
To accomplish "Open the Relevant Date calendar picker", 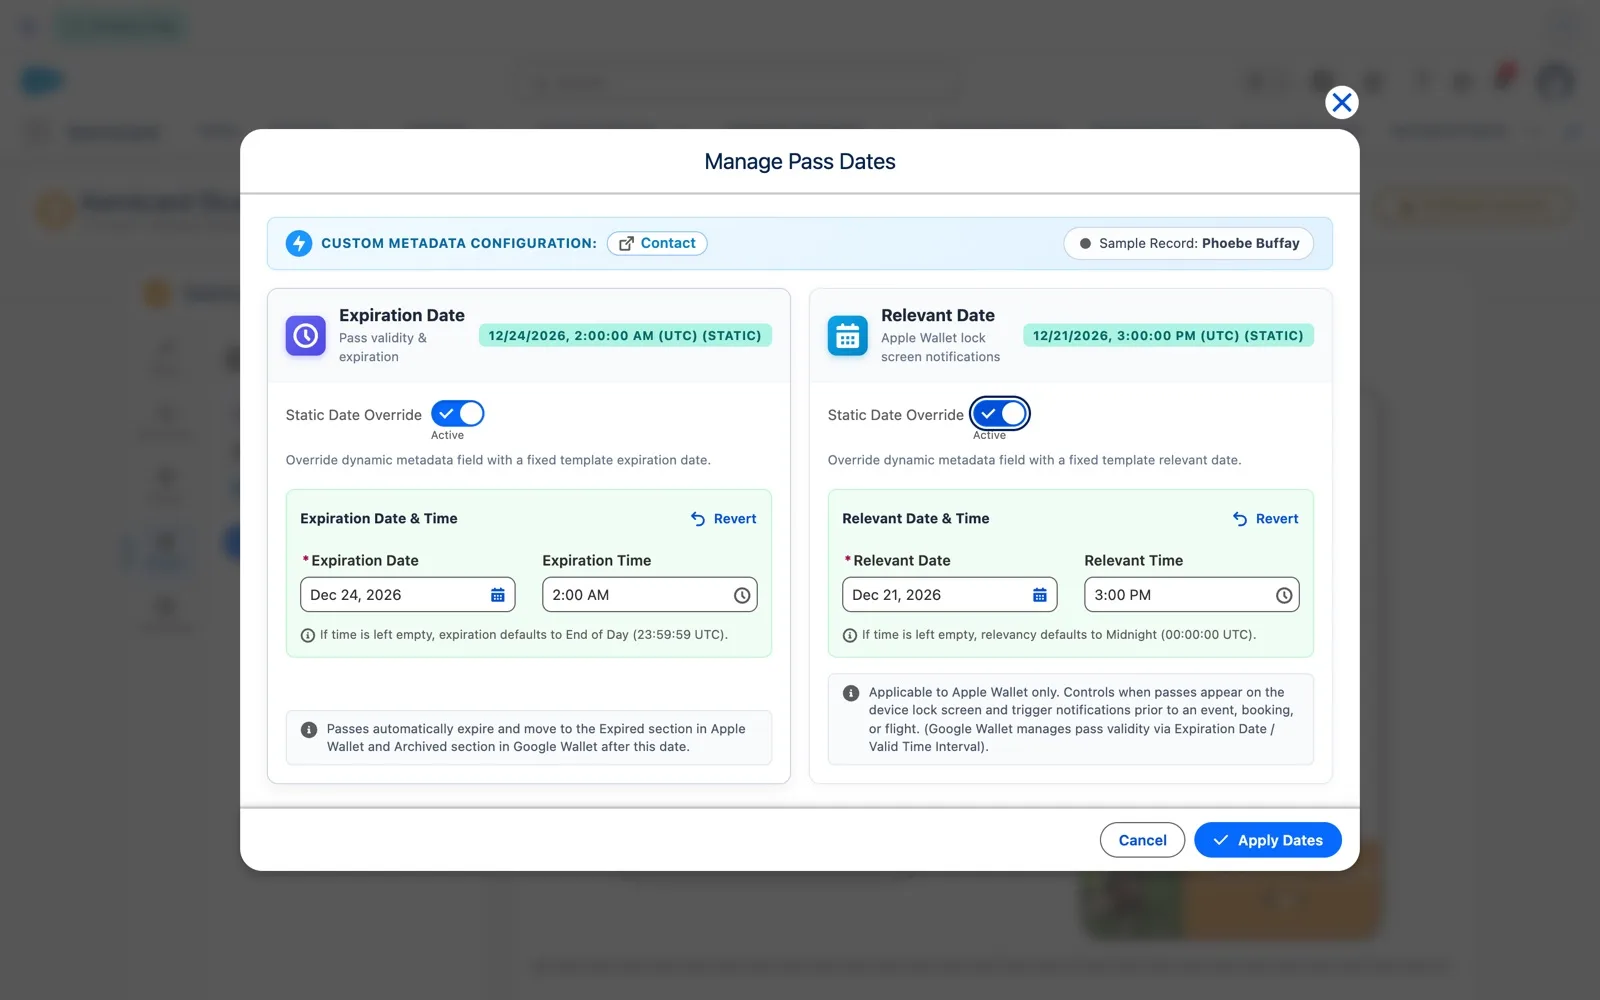I will (1040, 595).
